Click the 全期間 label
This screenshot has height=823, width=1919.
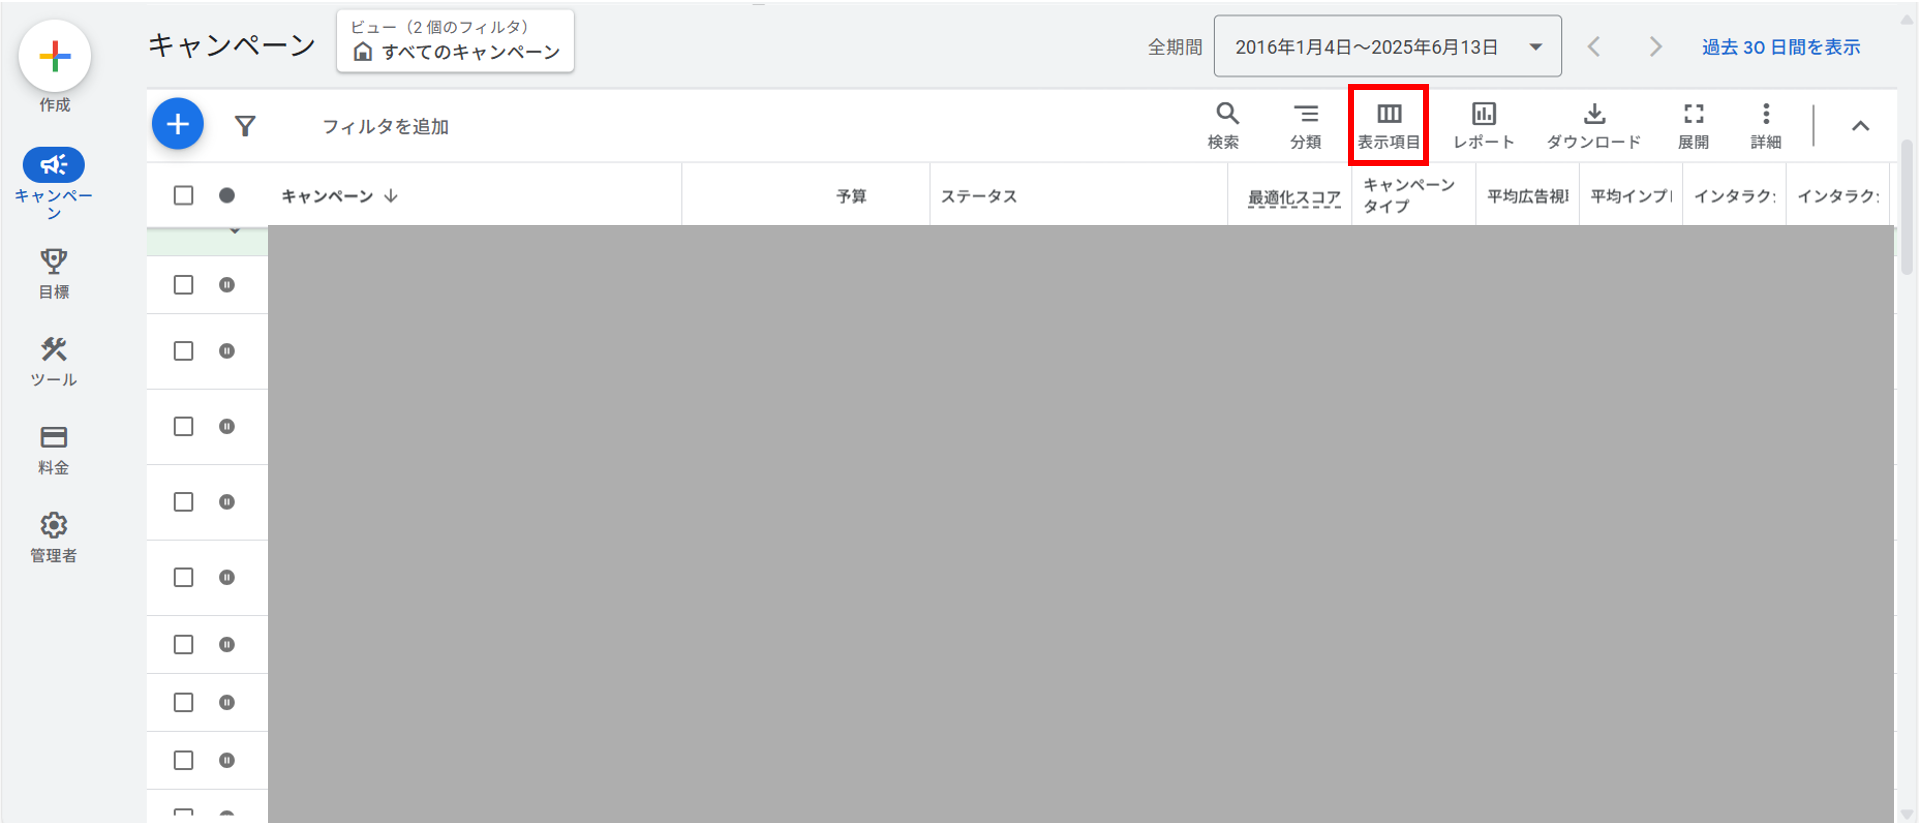[1175, 47]
